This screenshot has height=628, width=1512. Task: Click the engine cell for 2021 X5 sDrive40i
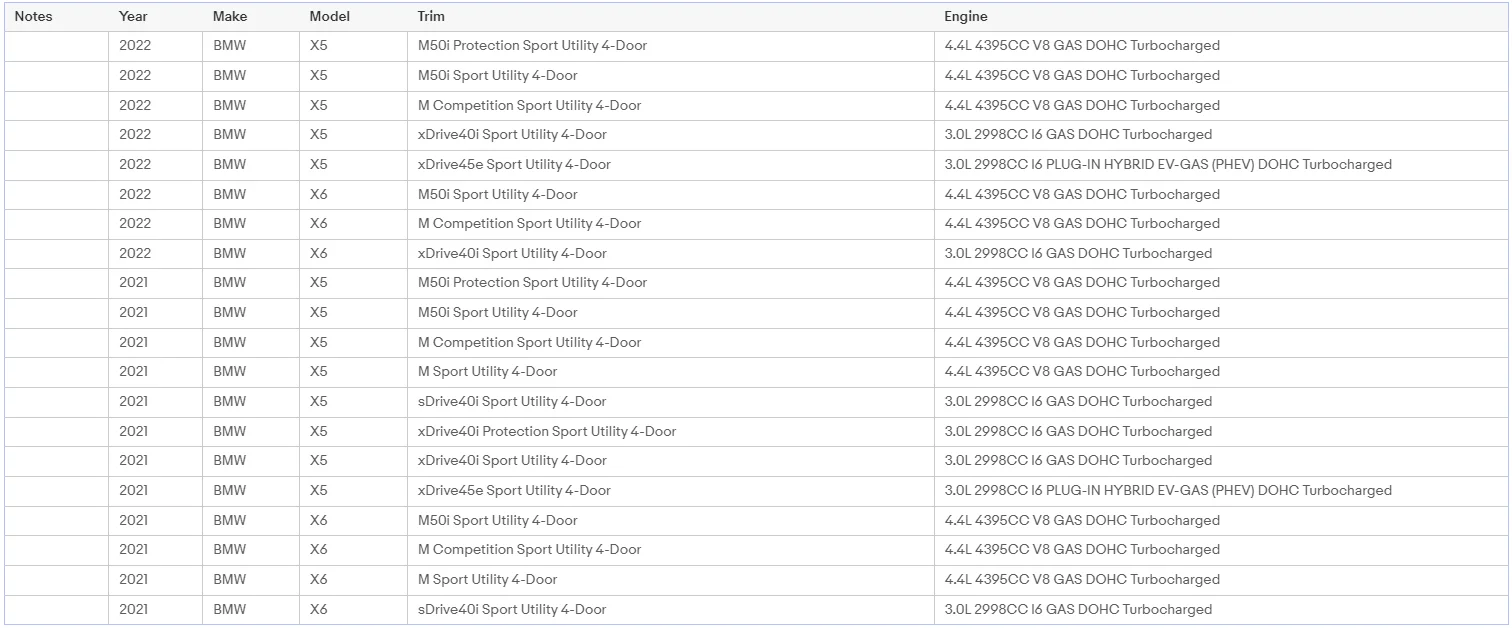point(1222,402)
